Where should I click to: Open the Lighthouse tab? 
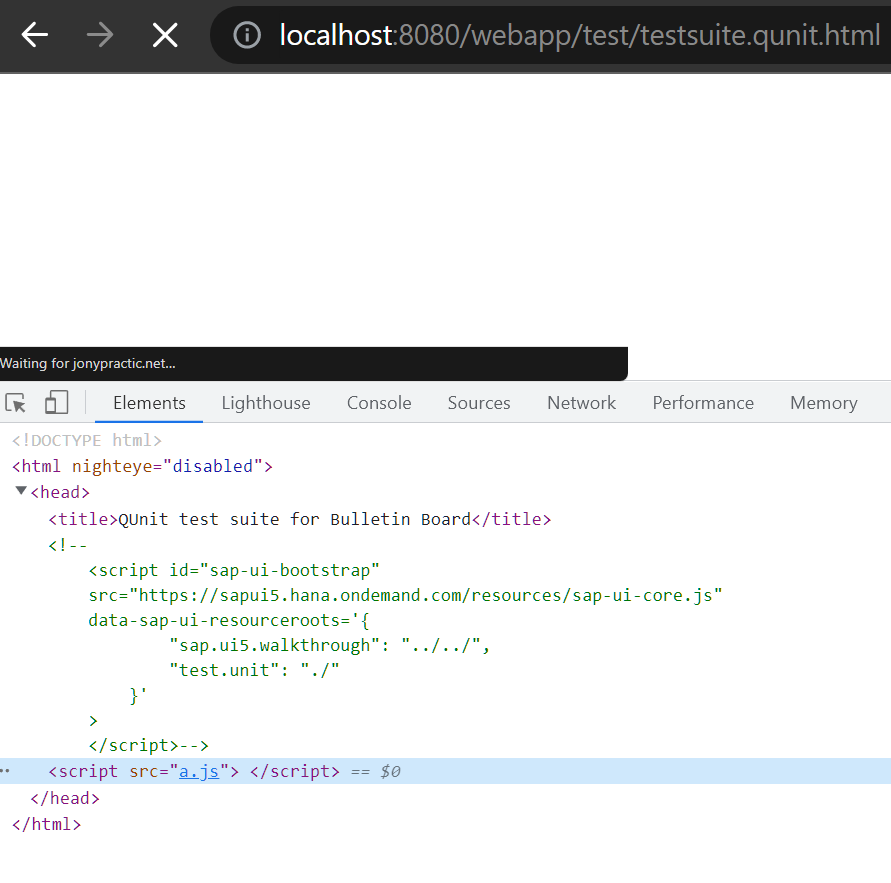coord(266,403)
